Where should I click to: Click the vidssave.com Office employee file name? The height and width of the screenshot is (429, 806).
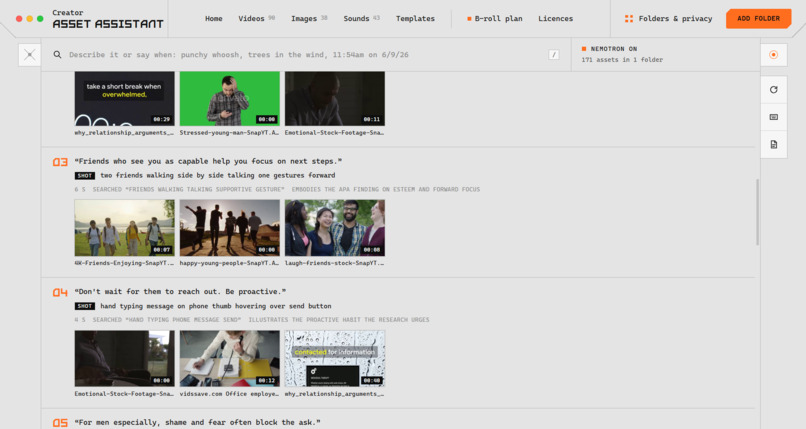coord(229,394)
